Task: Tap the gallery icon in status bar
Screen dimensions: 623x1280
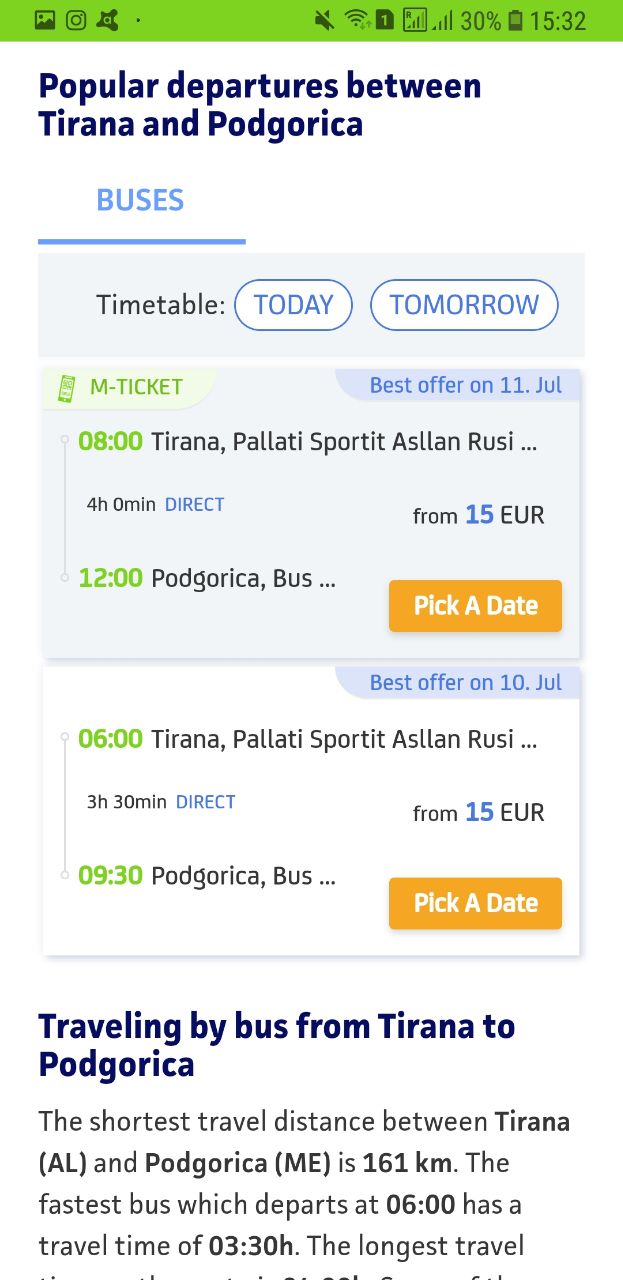Action: 45,20
